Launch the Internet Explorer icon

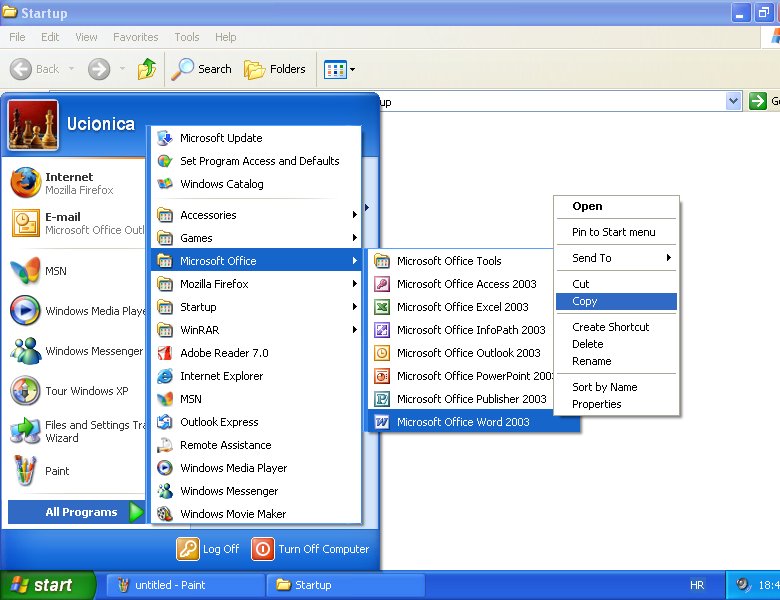click(x=165, y=376)
